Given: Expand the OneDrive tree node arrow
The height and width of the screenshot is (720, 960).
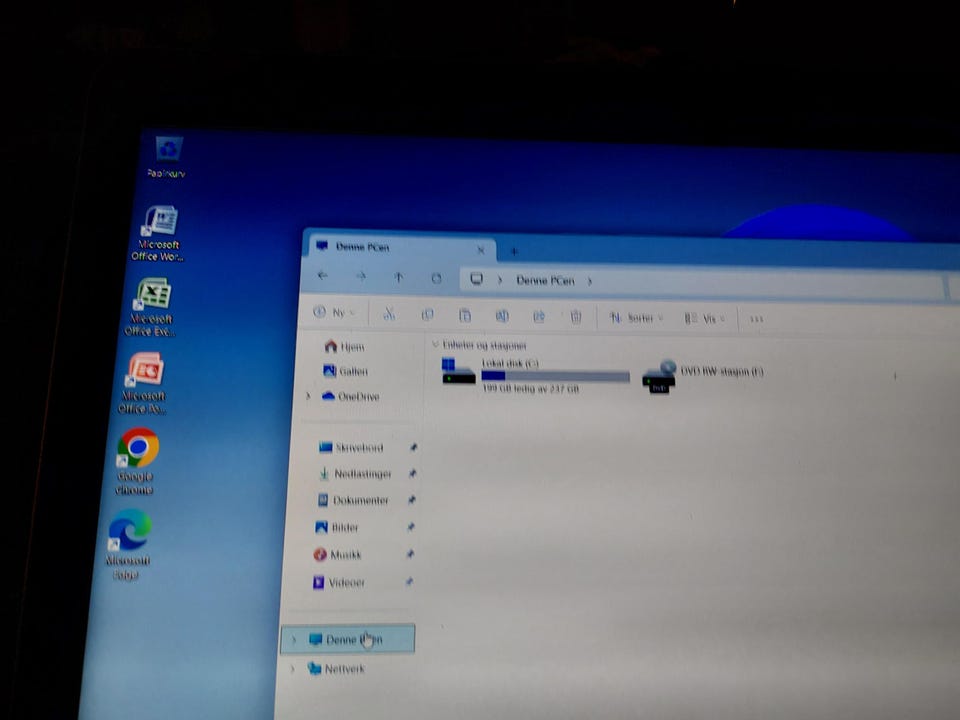Looking at the screenshot, I should (x=308, y=396).
